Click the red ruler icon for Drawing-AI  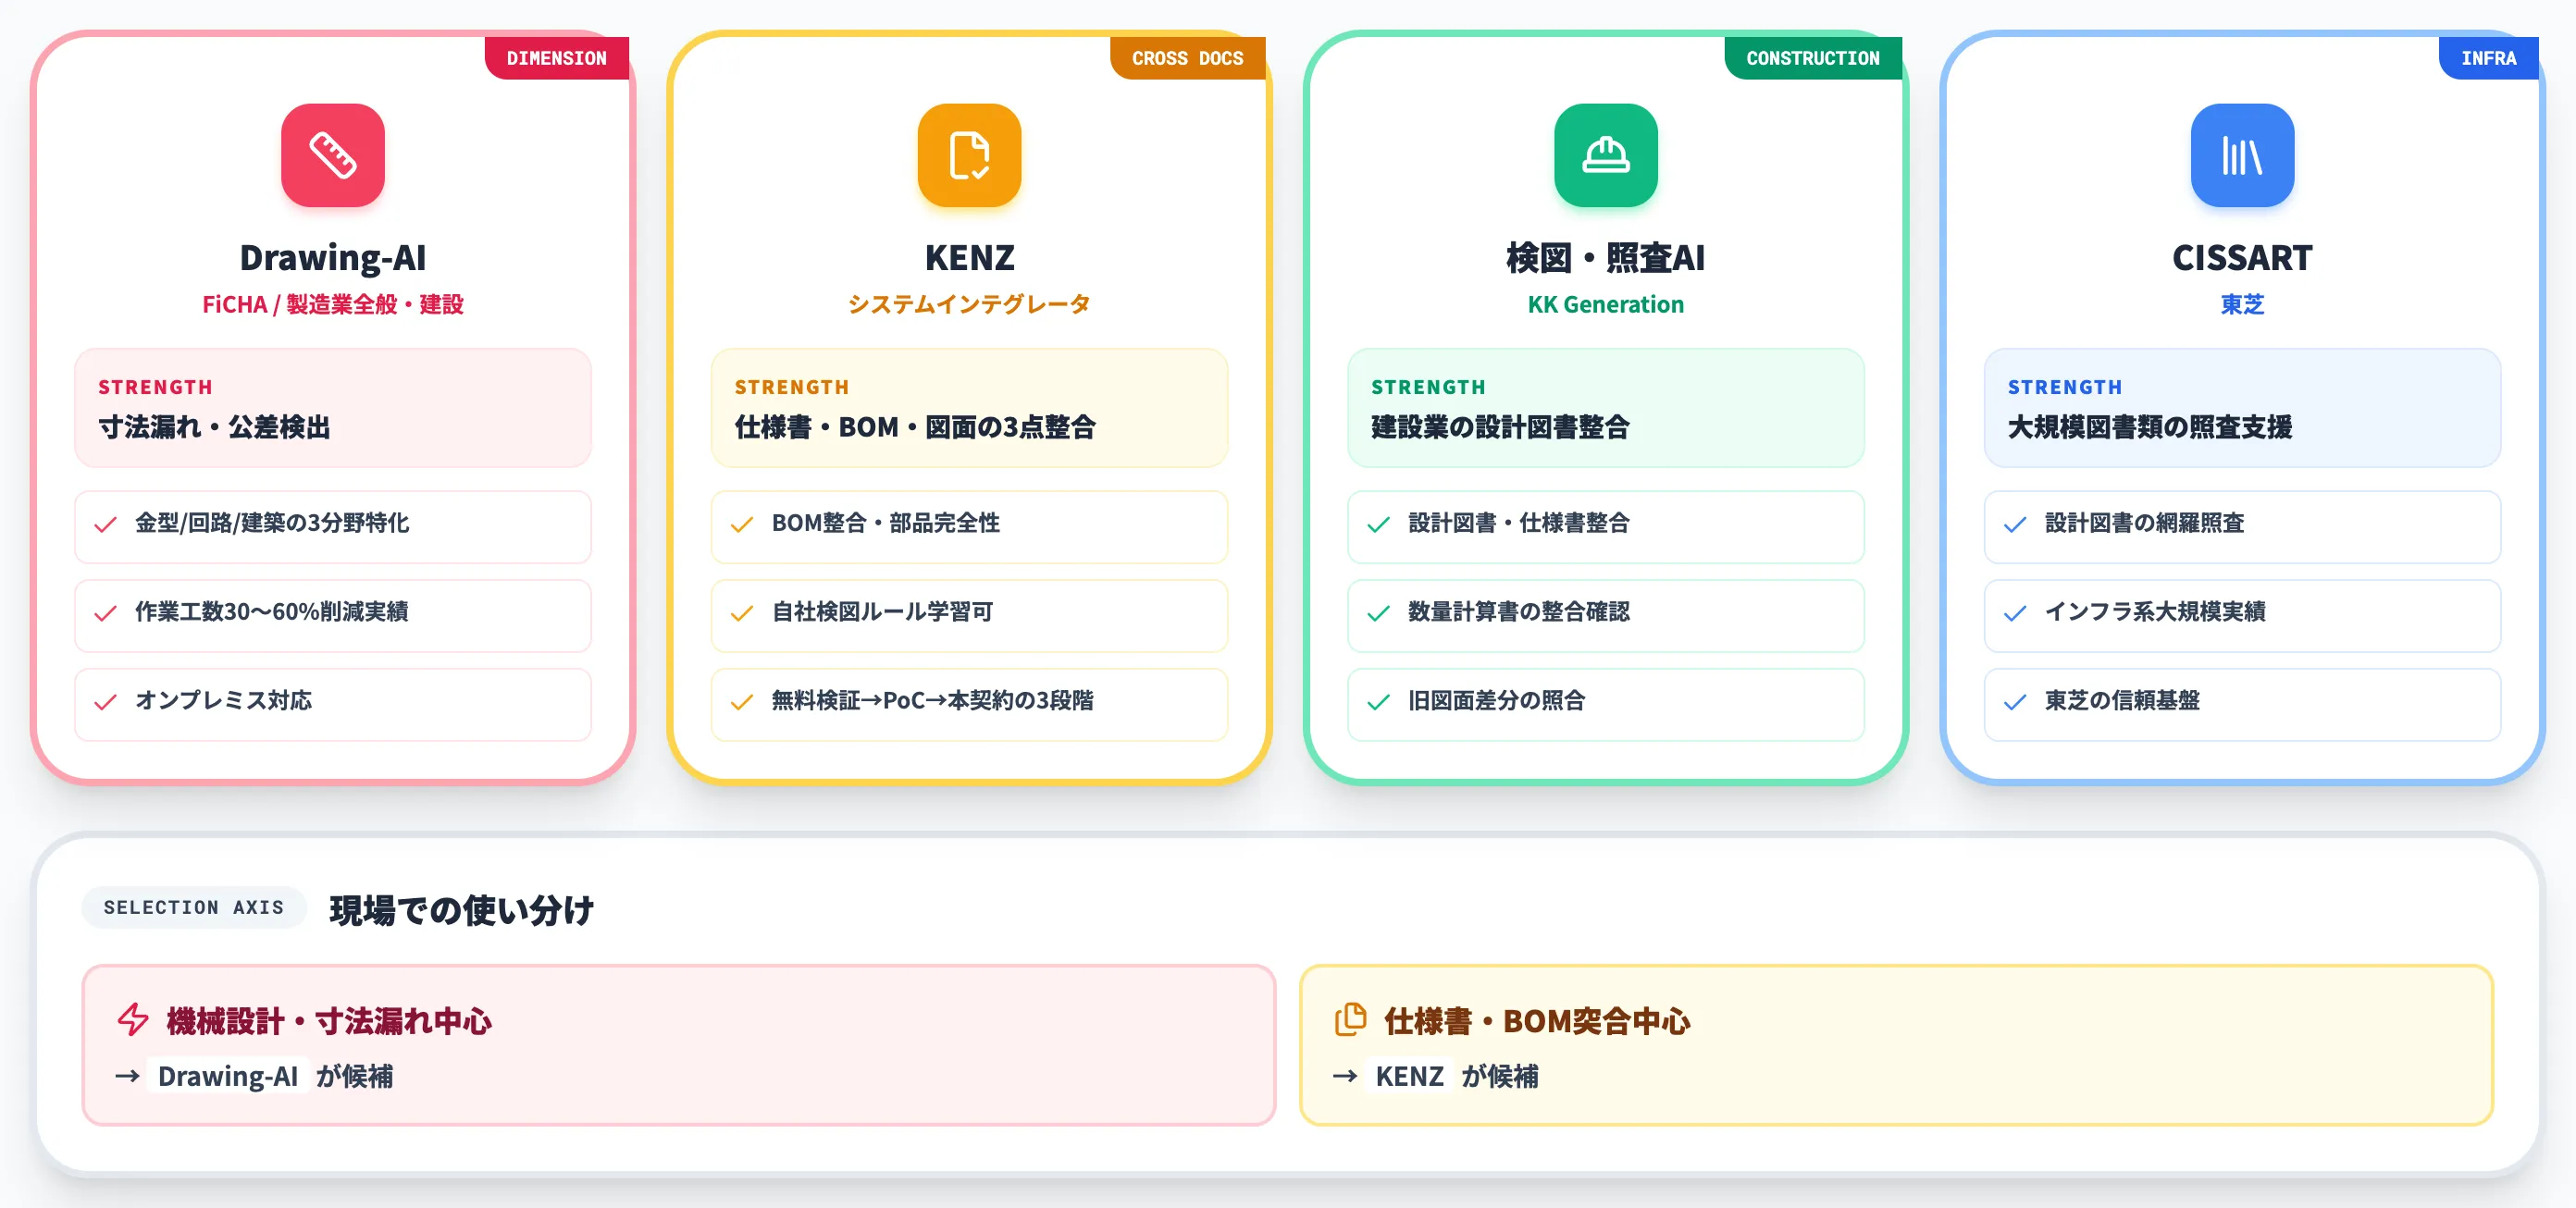pos(332,155)
